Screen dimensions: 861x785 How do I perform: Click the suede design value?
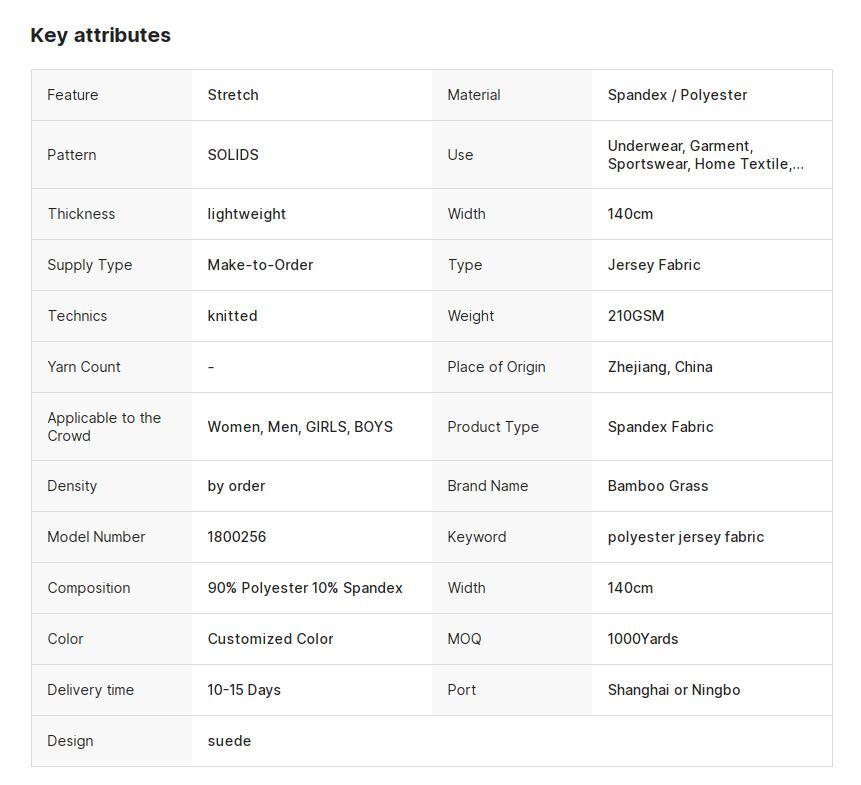coord(229,742)
